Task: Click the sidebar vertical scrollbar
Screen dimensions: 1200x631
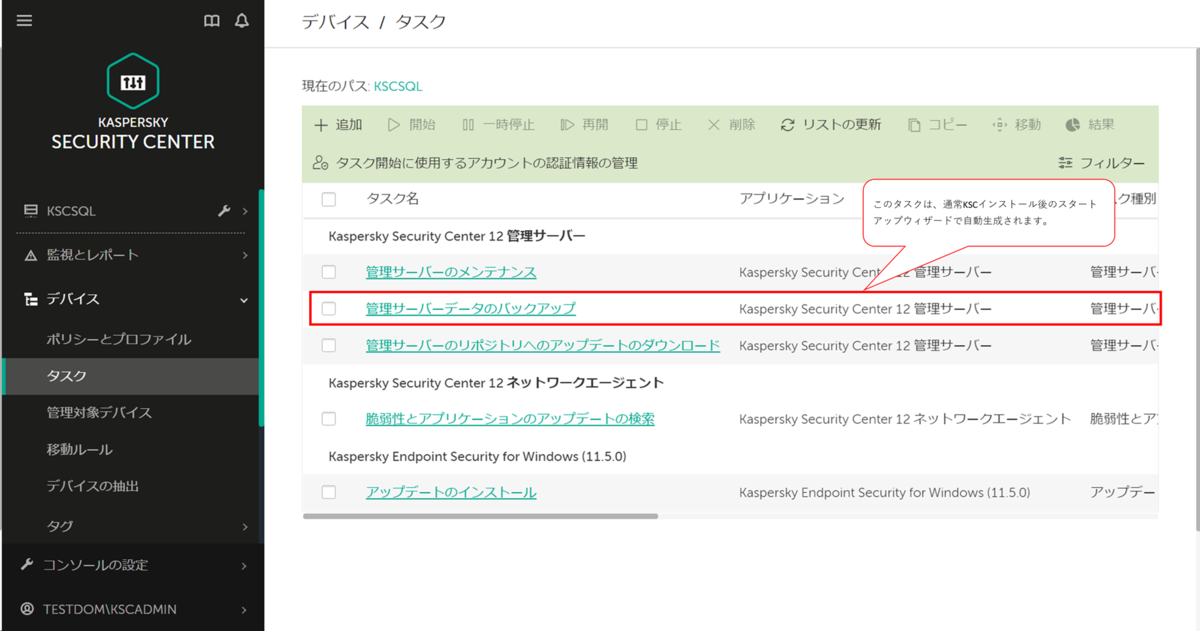Action: point(261,310)
